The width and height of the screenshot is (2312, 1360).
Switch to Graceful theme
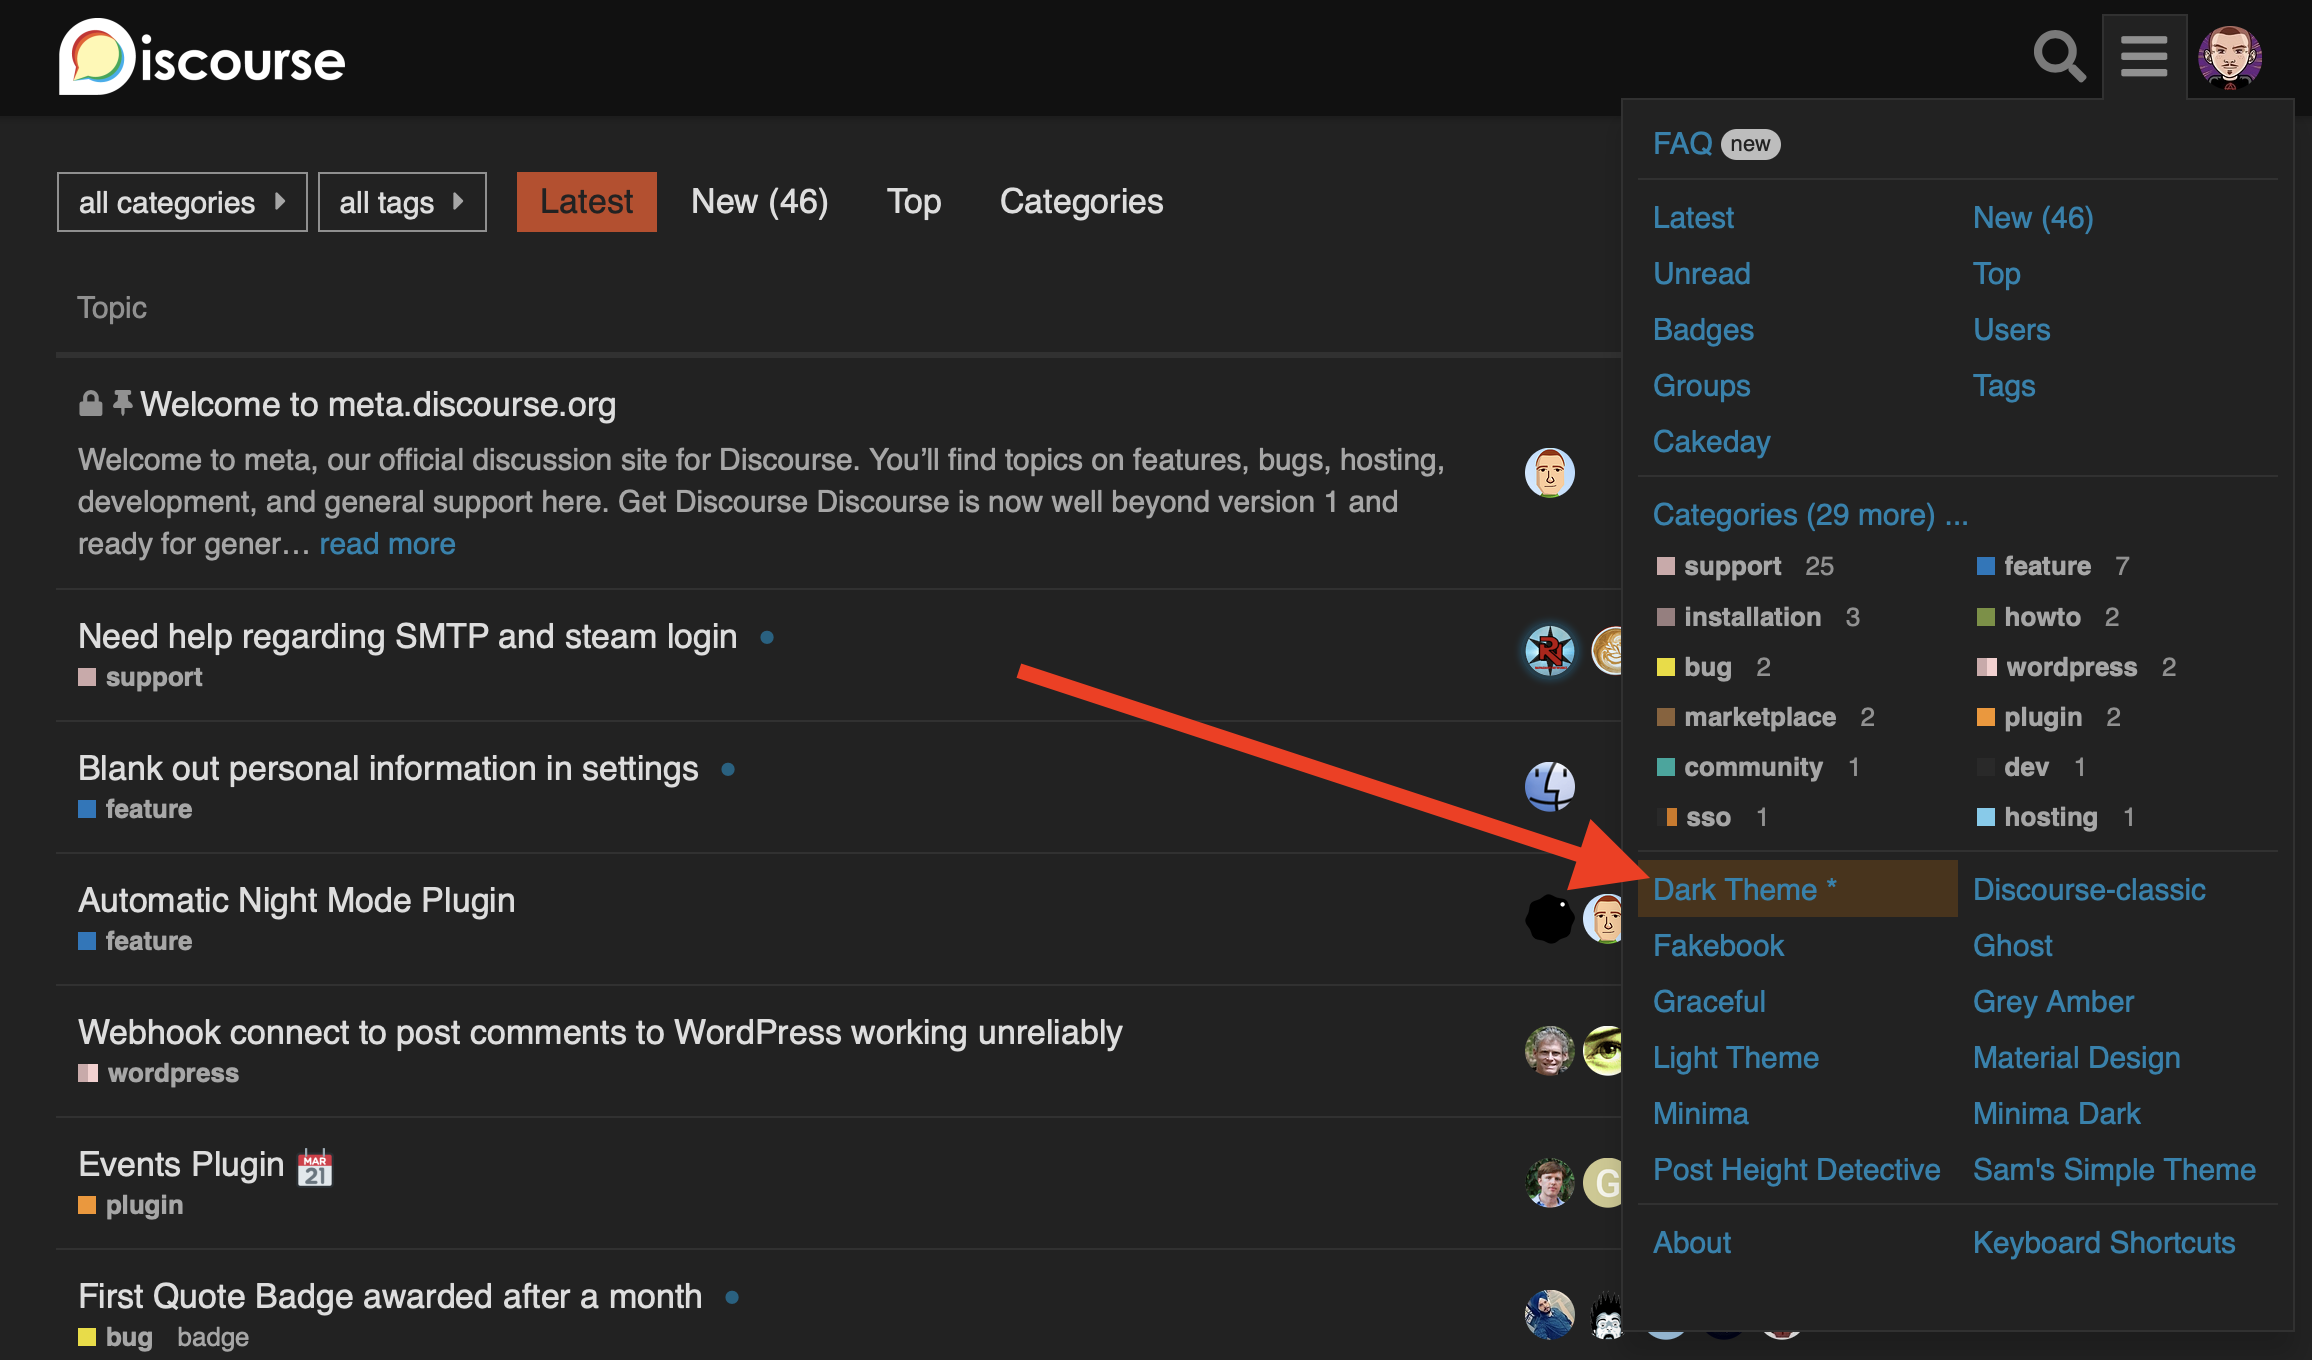pos(1709,1002)
